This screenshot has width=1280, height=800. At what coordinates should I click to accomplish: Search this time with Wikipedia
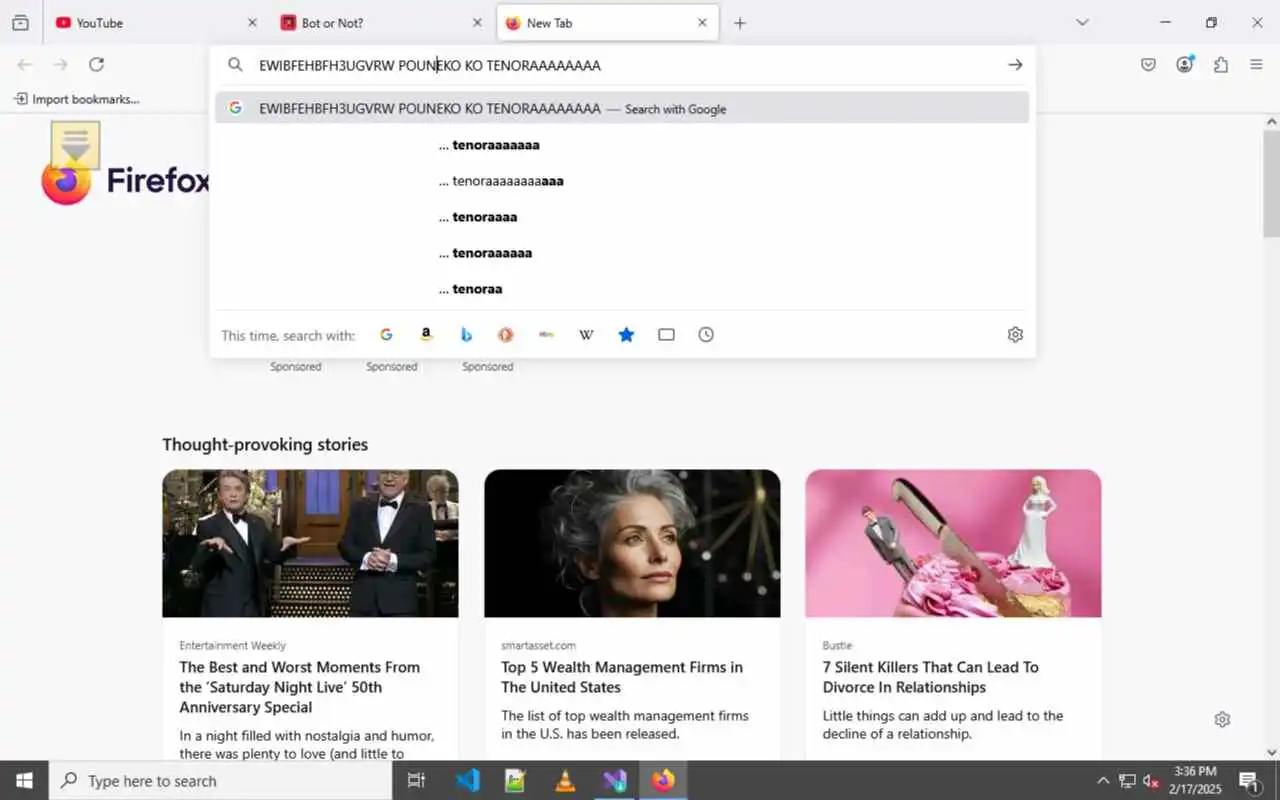pyautogui.click(x=586, y=335)
